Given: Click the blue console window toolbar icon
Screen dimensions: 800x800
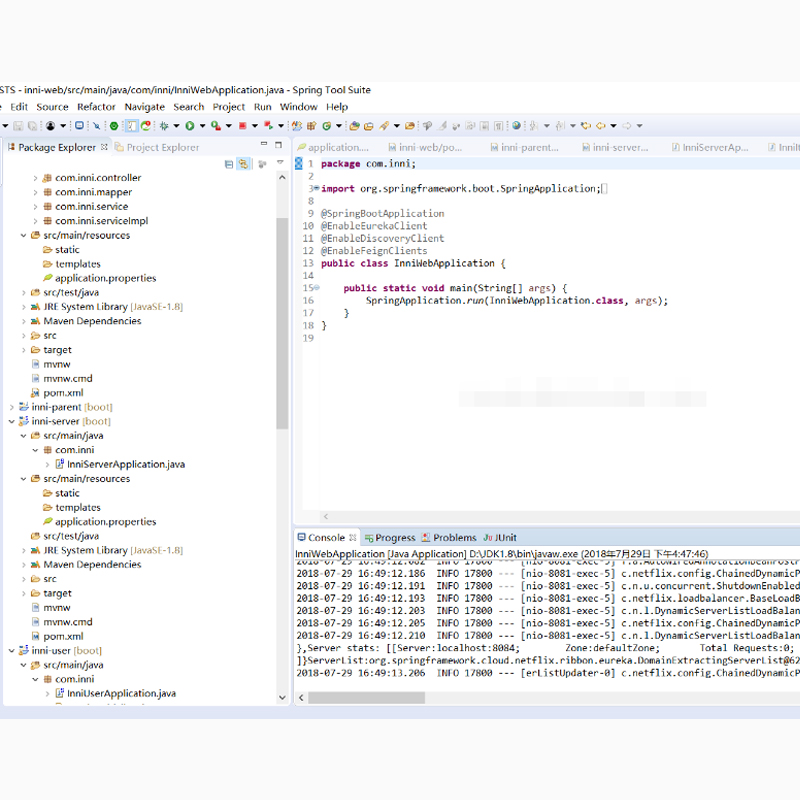Looking at the screenshot, I should point(79,126).
